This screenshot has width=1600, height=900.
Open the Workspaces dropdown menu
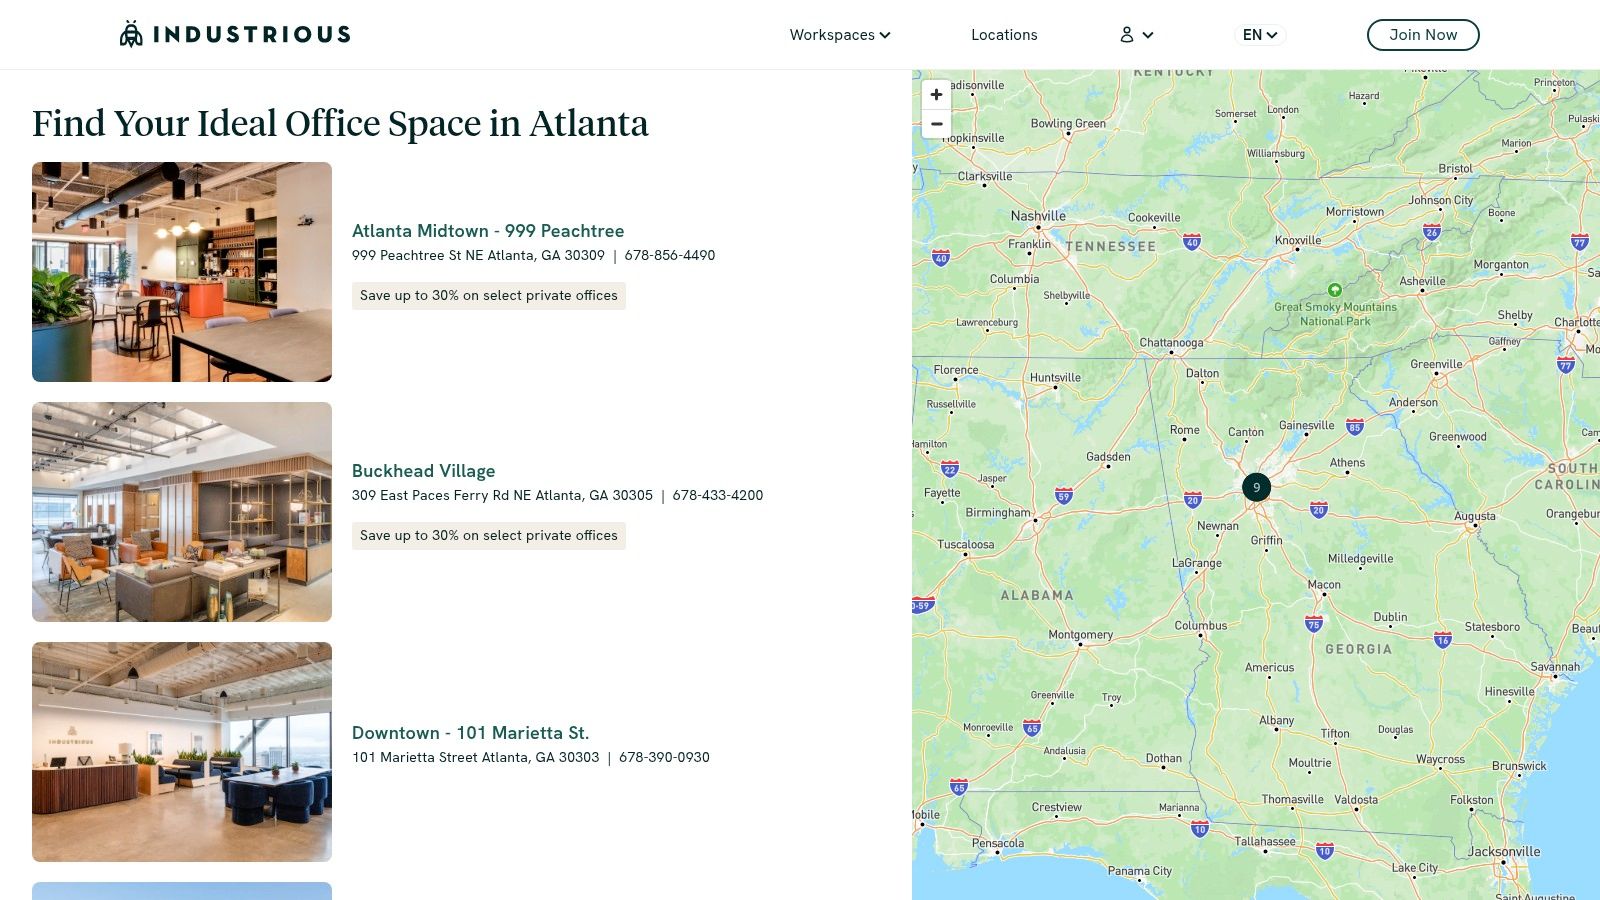840,35
